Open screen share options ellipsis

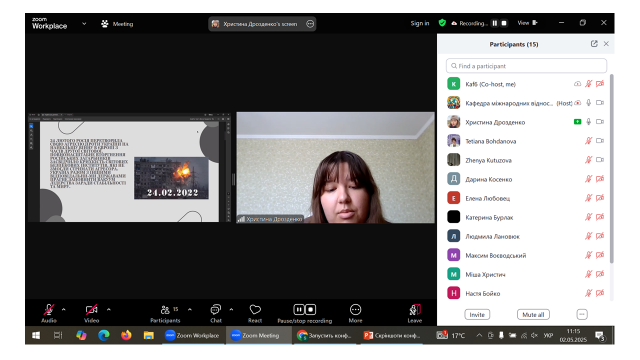pyautogui.click(x=310, y=24)
